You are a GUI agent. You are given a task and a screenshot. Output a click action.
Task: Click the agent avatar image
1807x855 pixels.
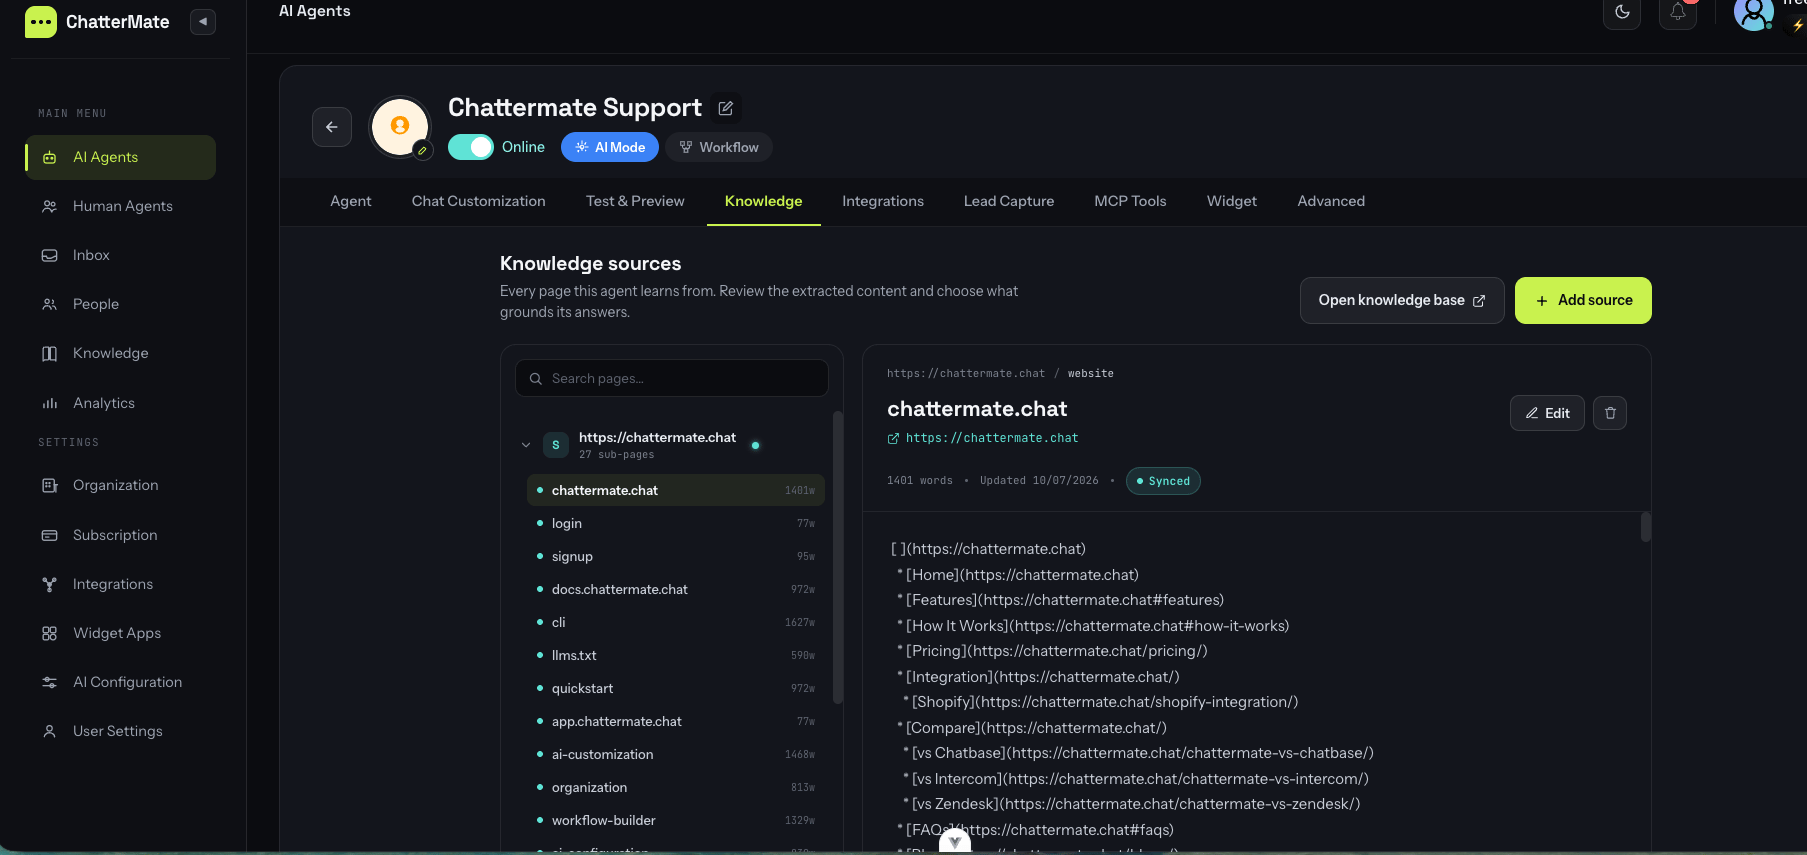[400, 126]
